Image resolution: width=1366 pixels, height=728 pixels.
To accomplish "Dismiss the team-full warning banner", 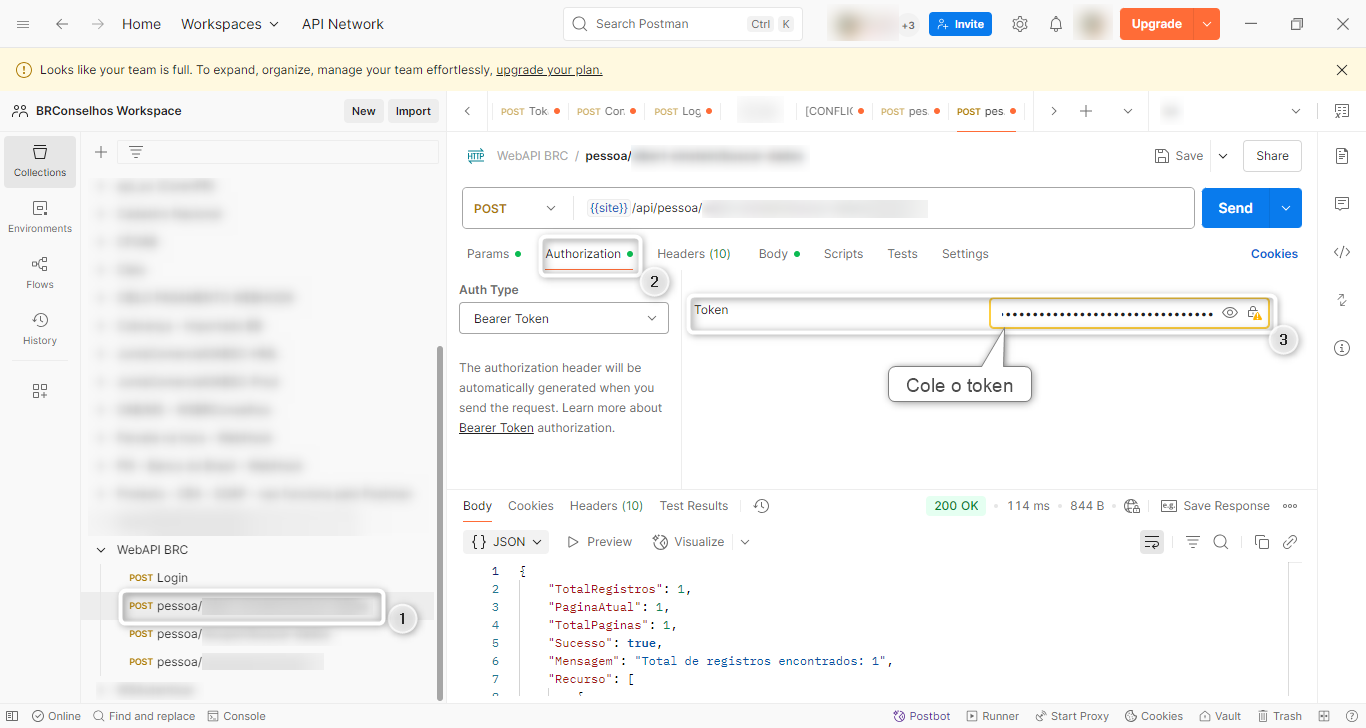I will (x=1342, y=70).
